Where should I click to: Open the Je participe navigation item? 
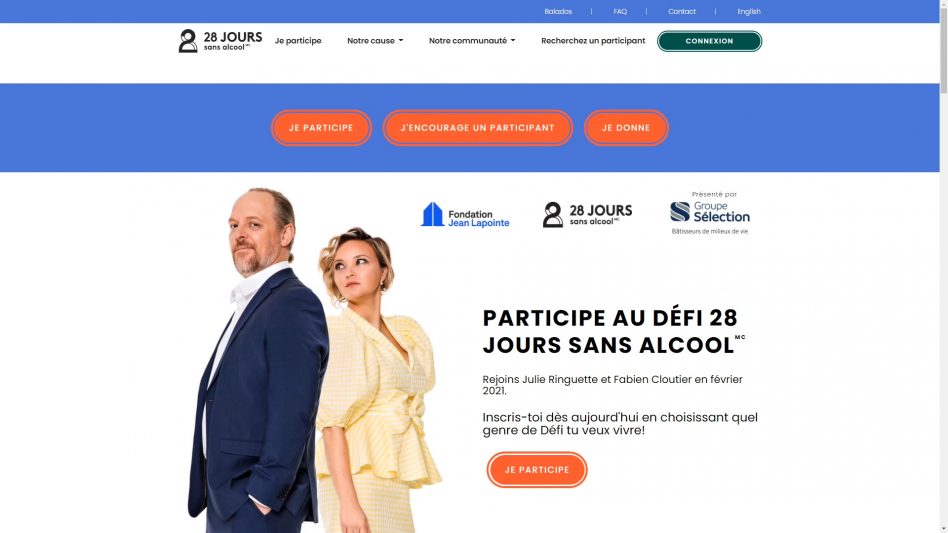tap(298, 40)
